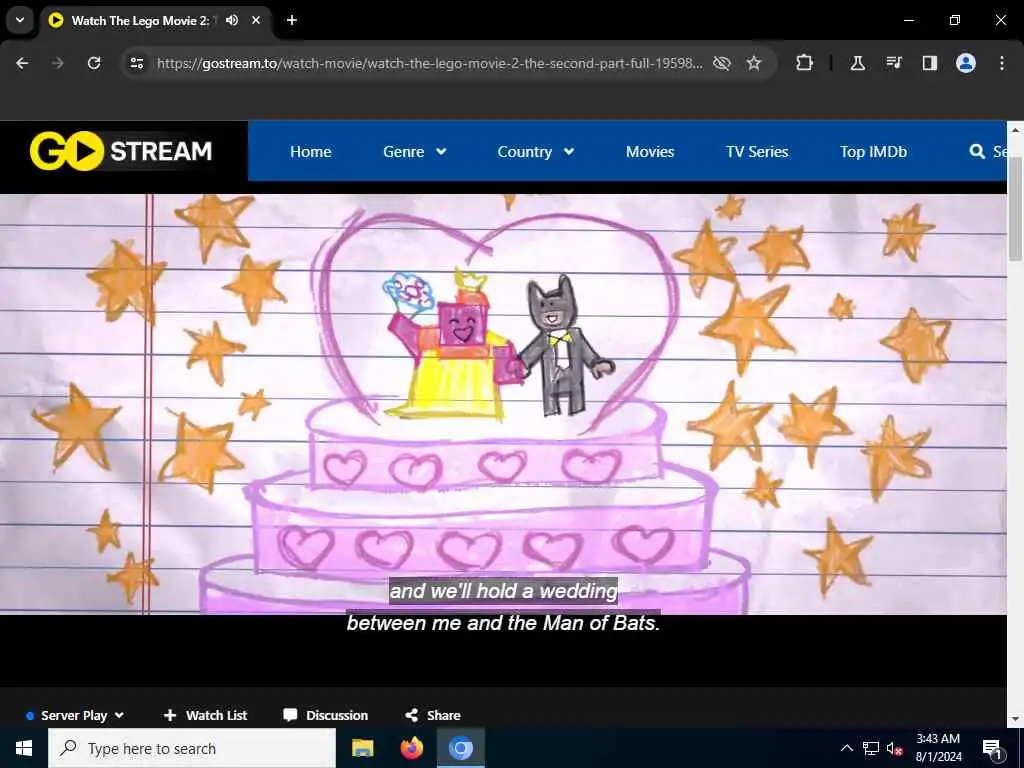Screen dimensions: 1024x768
Task: Open the Chrome profile avatar
Action: coord(966,63)
